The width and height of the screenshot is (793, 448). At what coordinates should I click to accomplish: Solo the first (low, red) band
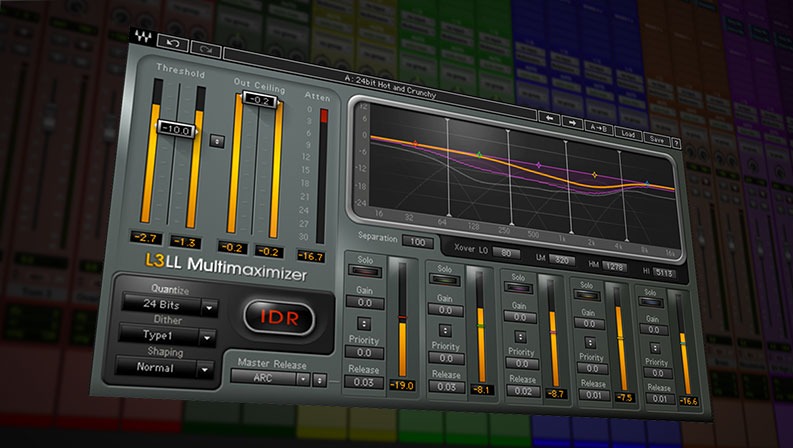tap(364, 272)
